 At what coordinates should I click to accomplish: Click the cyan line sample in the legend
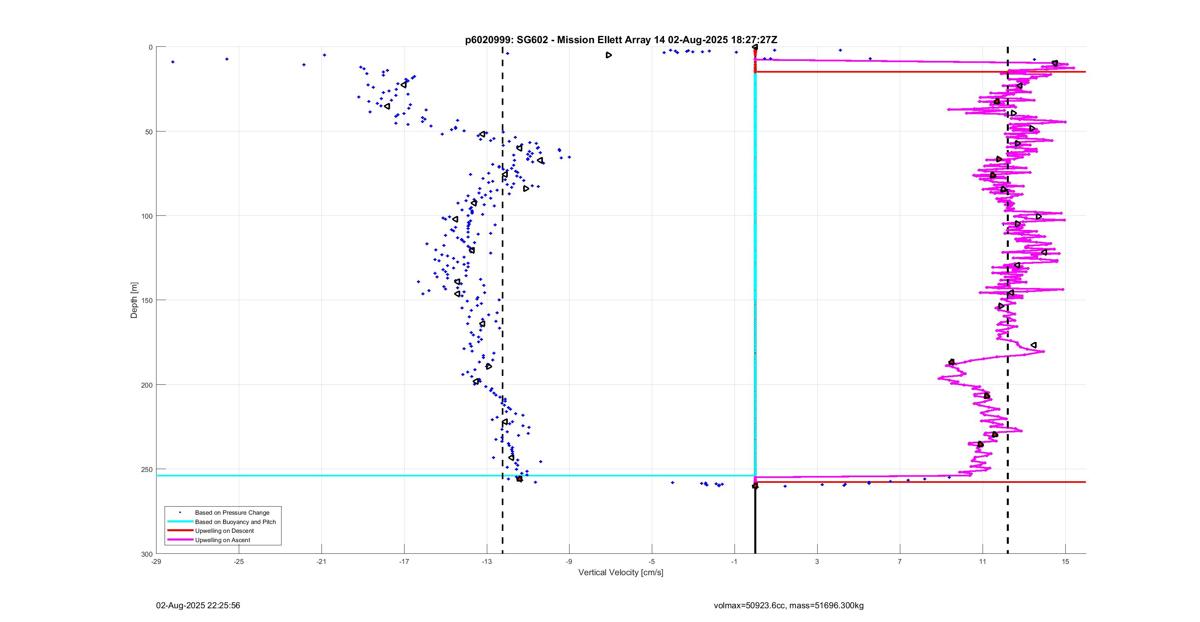[x=179, y=522]
